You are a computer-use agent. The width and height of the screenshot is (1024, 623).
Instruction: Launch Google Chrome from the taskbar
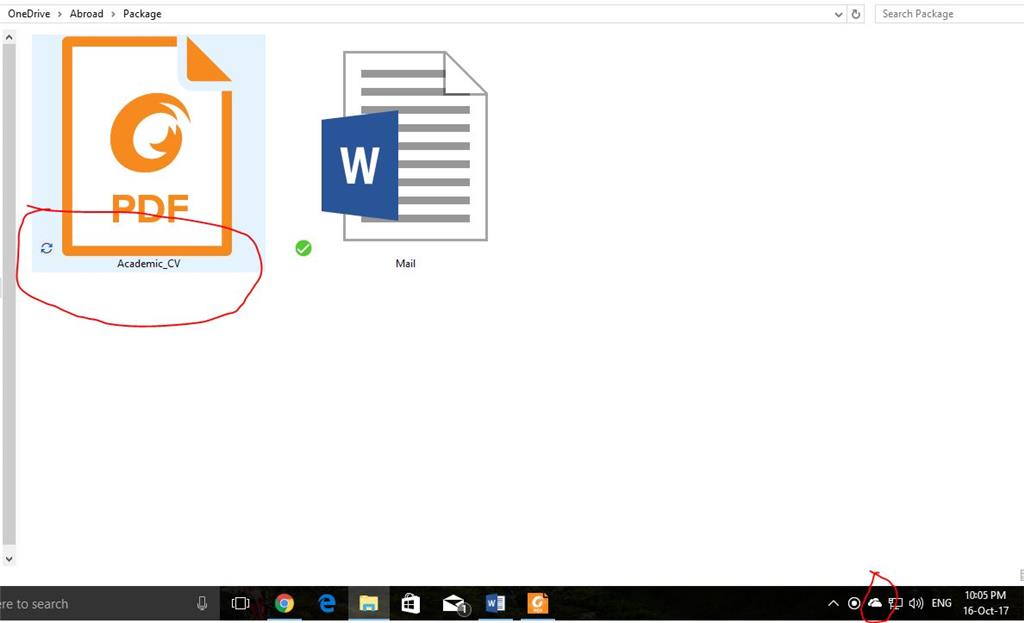click(284, 603)
